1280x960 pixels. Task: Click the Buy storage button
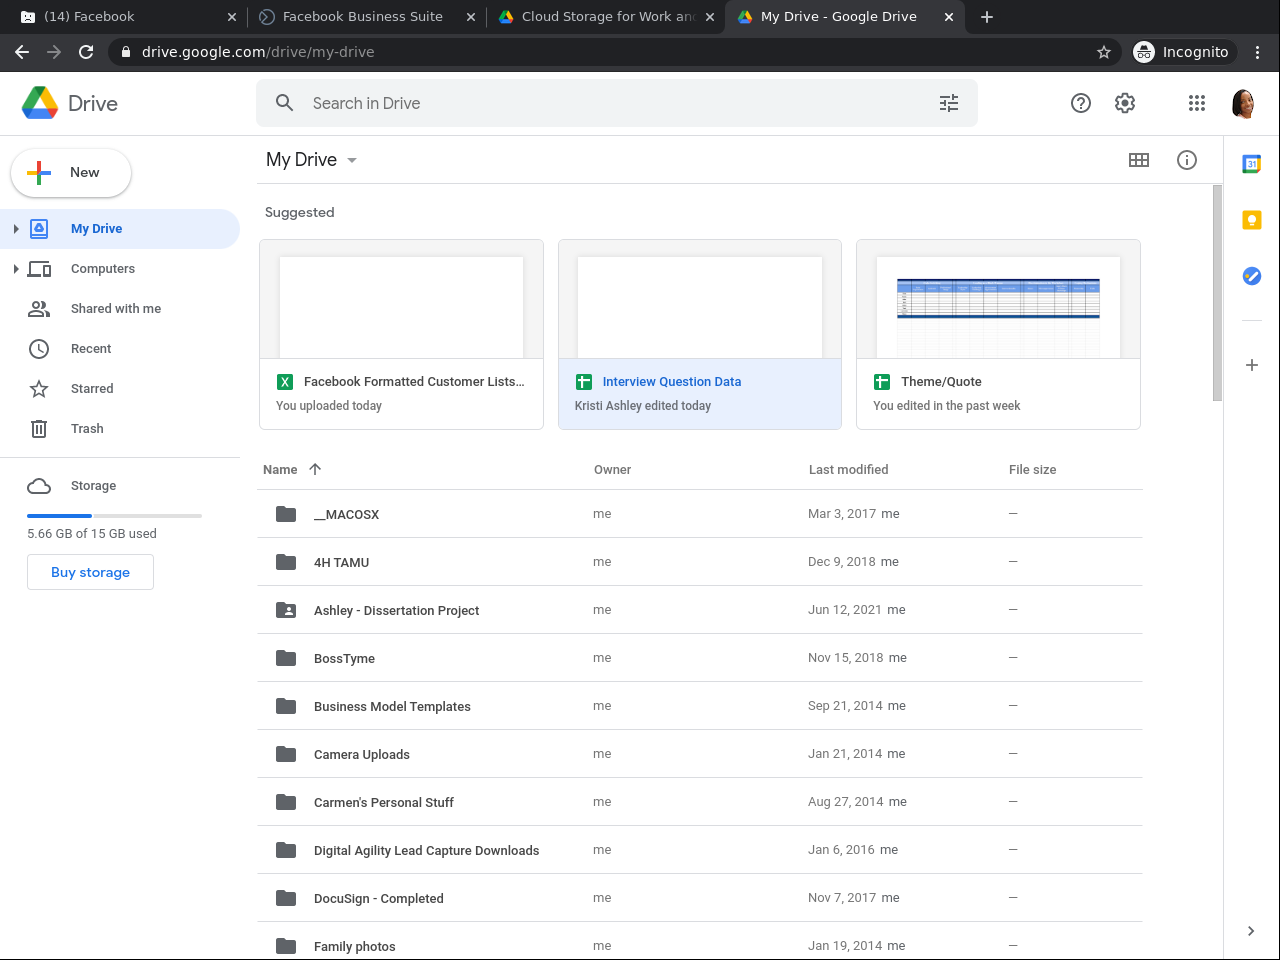coord(90,572)
